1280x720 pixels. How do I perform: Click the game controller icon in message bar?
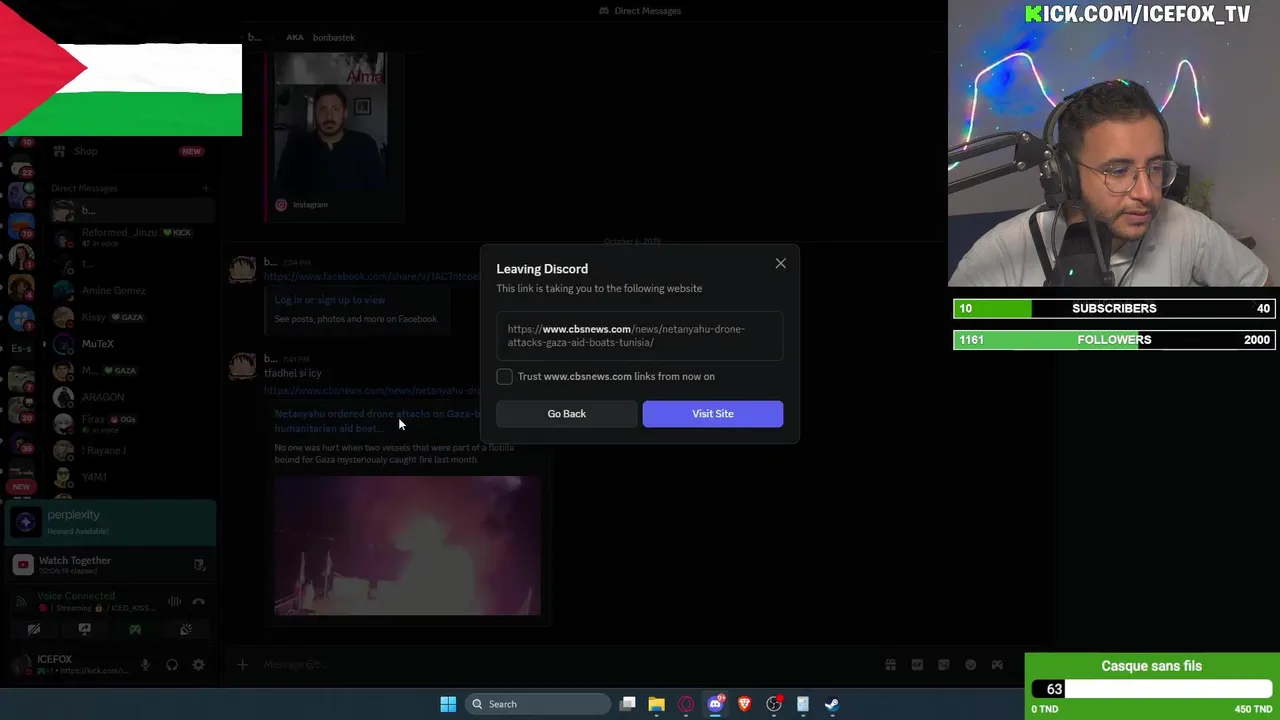coord(997,665)
